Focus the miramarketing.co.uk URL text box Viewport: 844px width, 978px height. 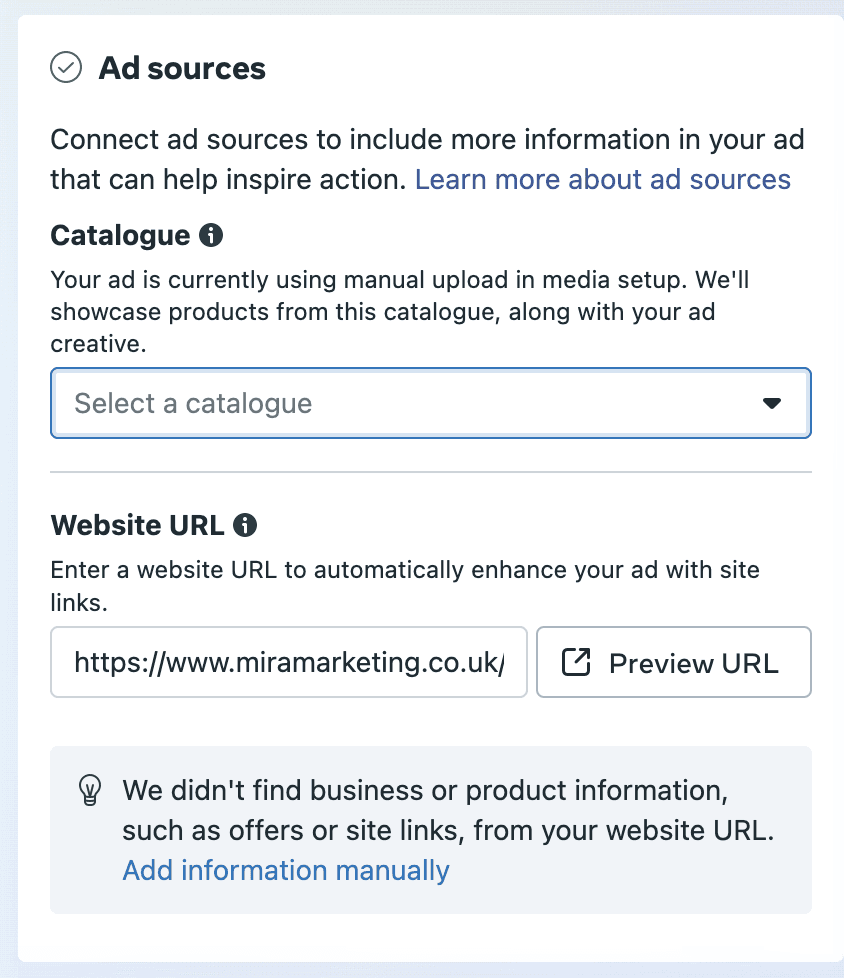[288, 662]
